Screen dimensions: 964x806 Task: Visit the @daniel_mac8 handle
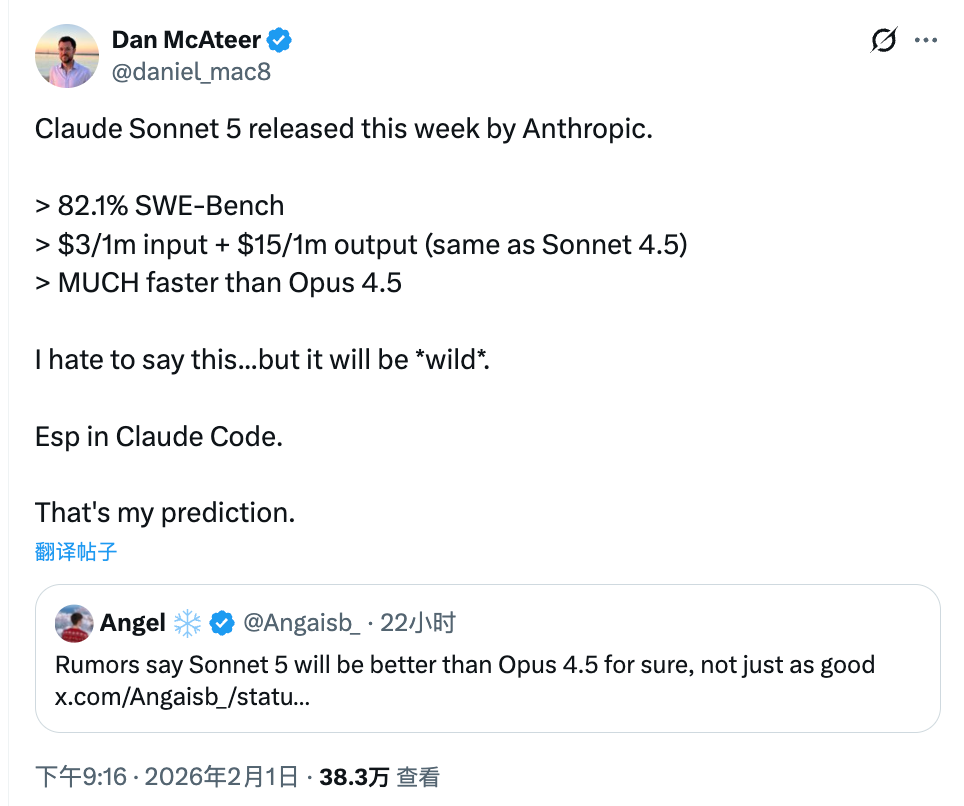coord(191,72)
